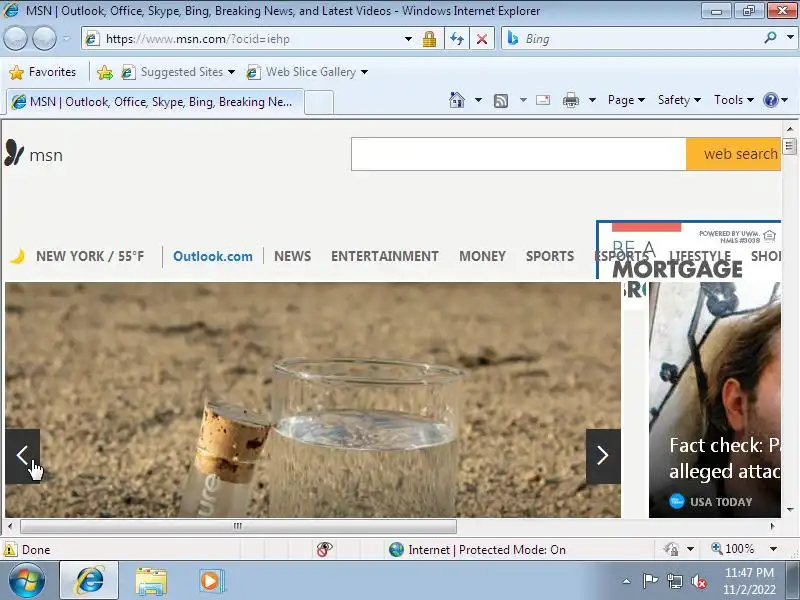The height and width of the screenshot is (600, 800).
Task: Go forward with the Forward arrow button
Action: [44, 38]
